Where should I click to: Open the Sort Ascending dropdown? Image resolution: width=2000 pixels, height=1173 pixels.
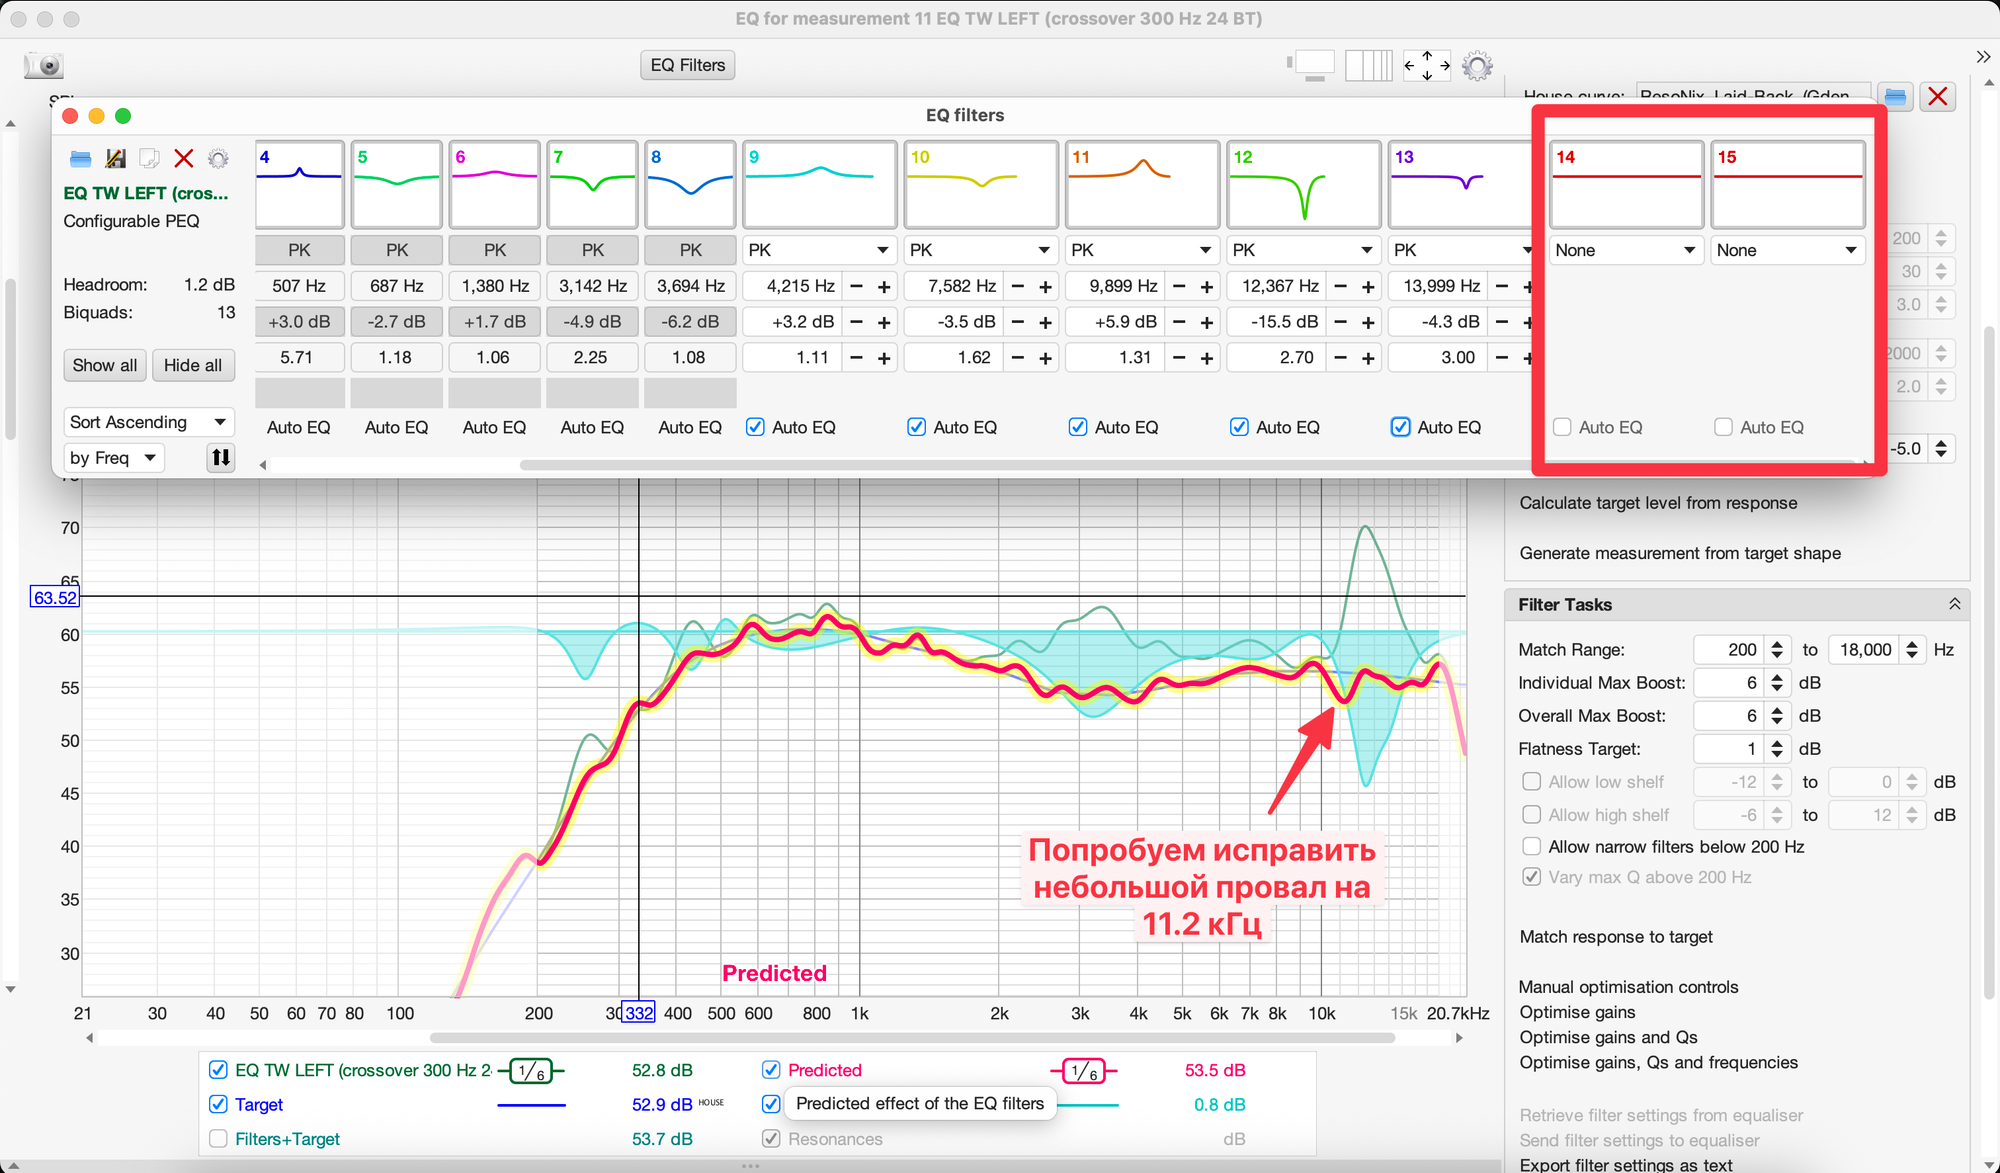pos(148,422)
